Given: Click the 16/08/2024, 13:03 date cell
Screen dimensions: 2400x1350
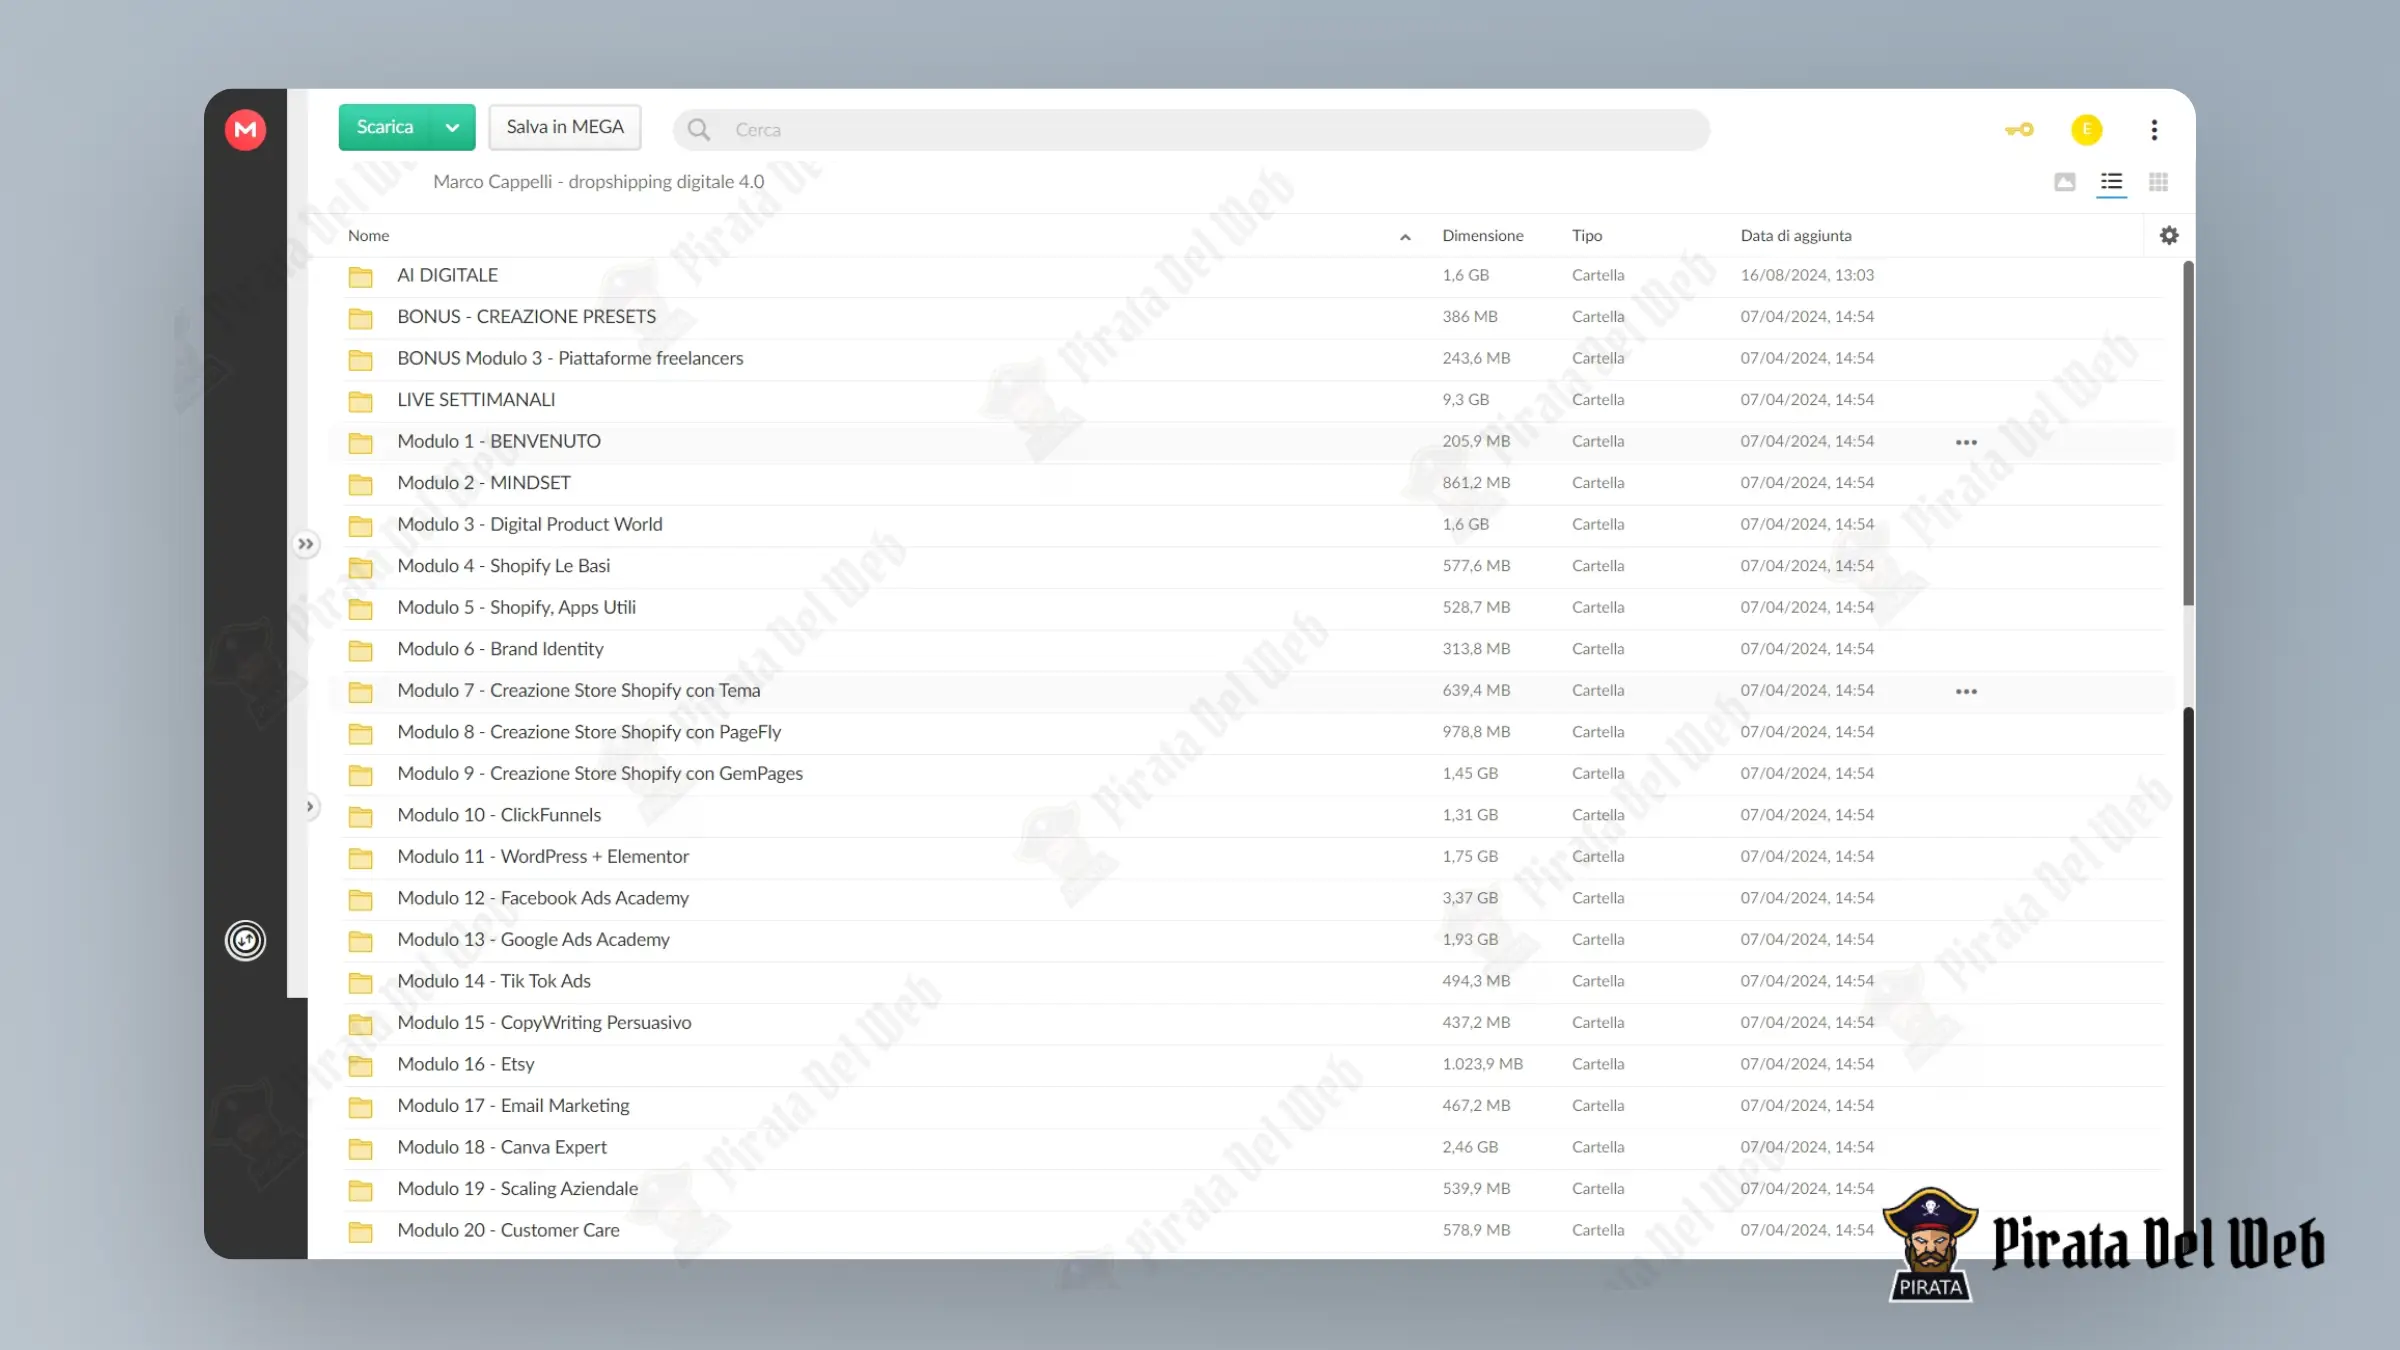Looking at the screenshot, I should pyautogui.click(x=1807, y=276).
